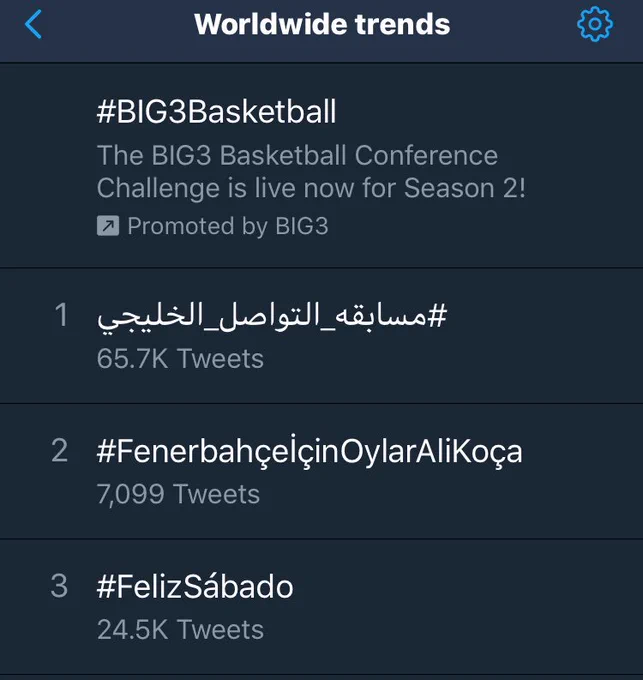This screenshot has height=680, width=643.
Task: Tap the 65.7K Tweets count
Action: coord(180,359)
